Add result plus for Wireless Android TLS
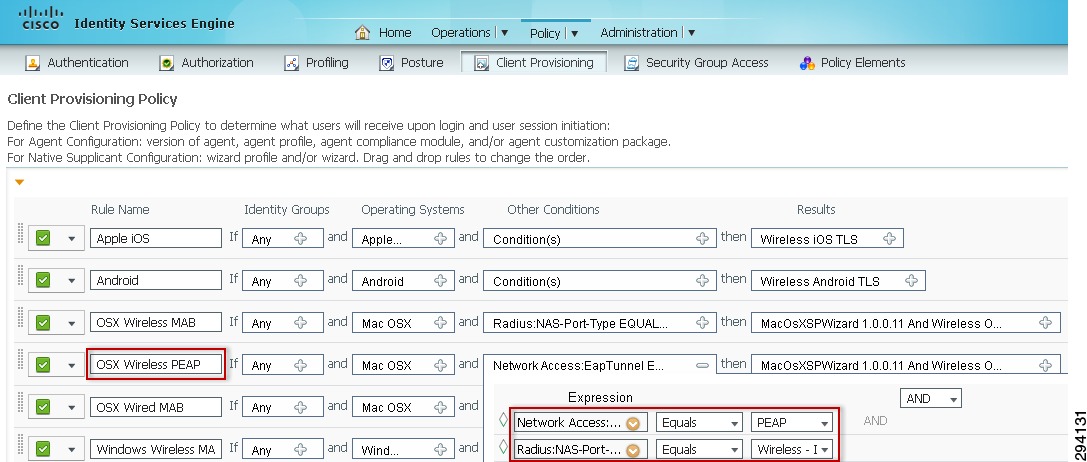1087x462 pixels. (912, 281)
